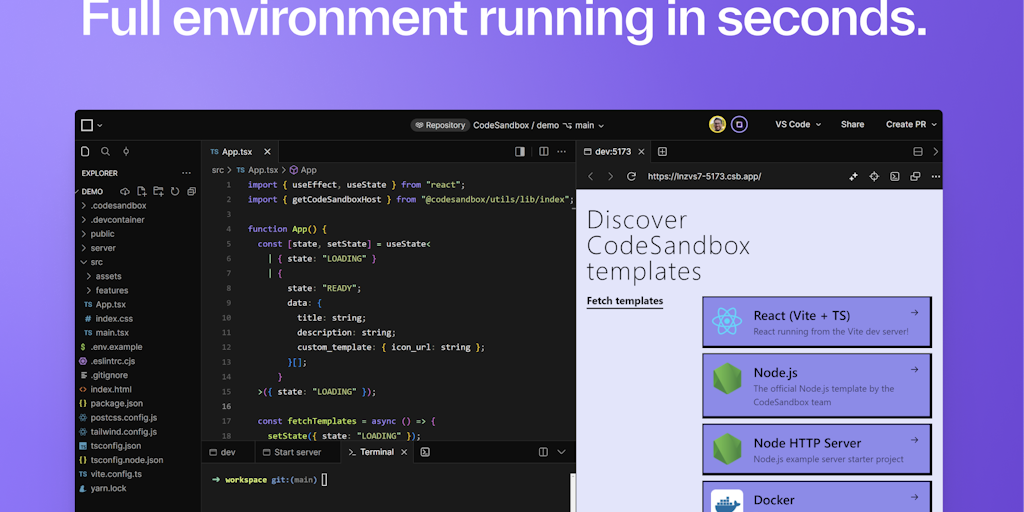The width and height of the screenshot is (1024, 512).
Task: Go forward in the preview browser
Action: pyautogui.click(x=611, y=176)
